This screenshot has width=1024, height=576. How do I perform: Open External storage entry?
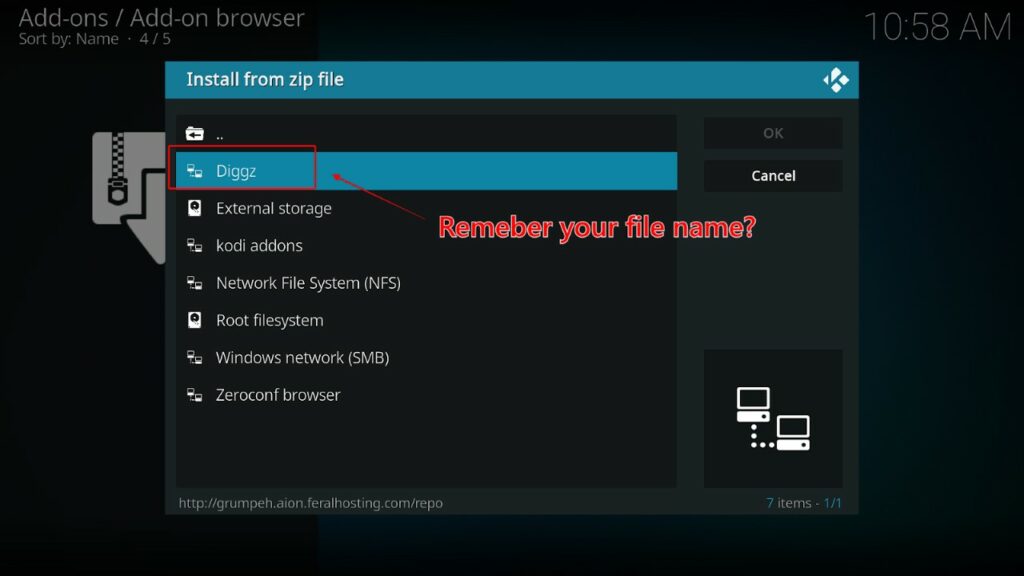pyautogui.click(x=426, y=208)
